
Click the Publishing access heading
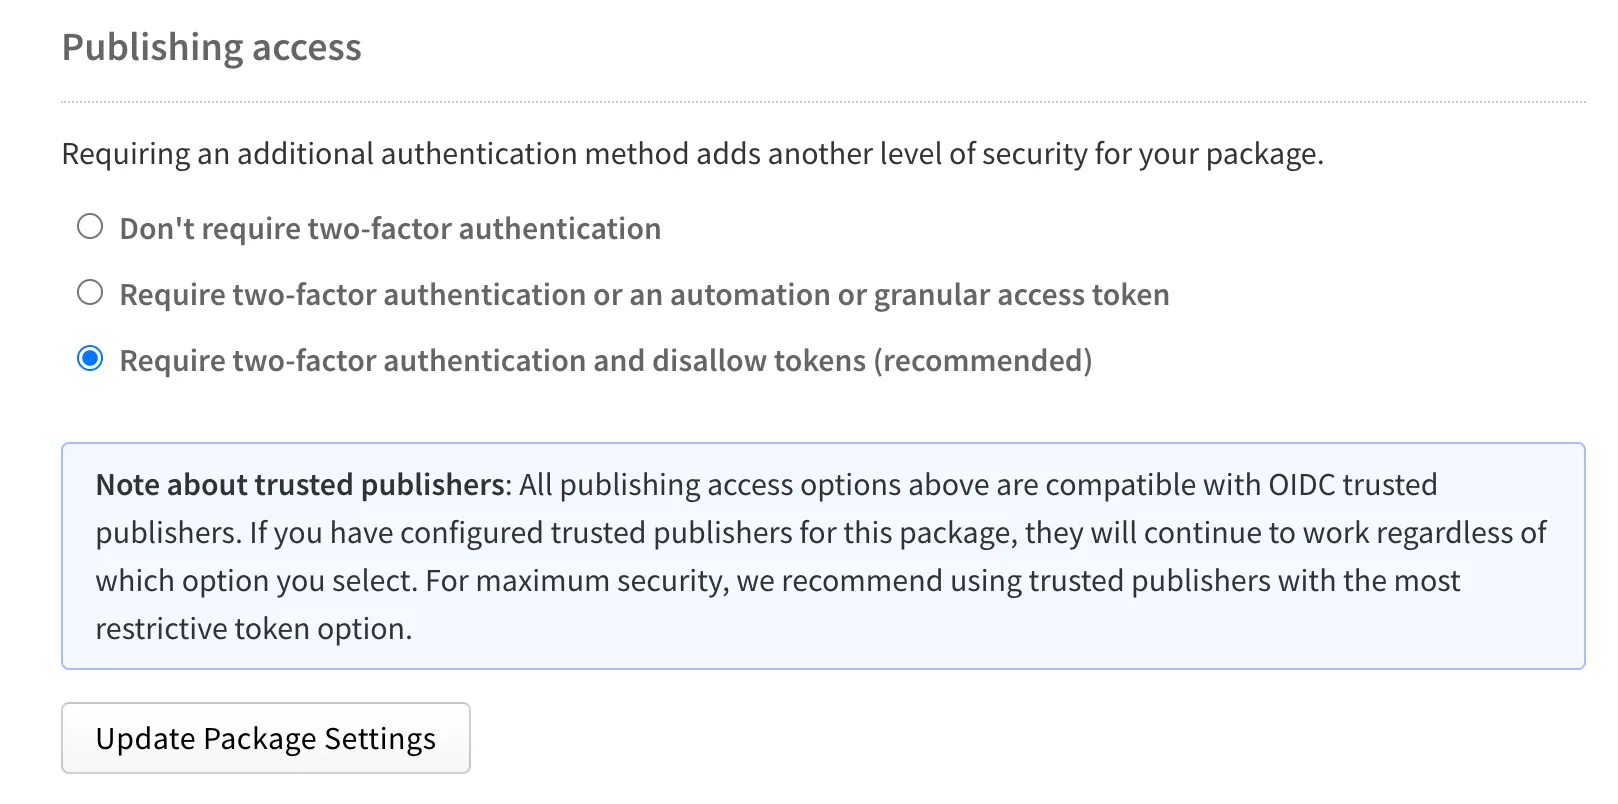coord(212,47)
